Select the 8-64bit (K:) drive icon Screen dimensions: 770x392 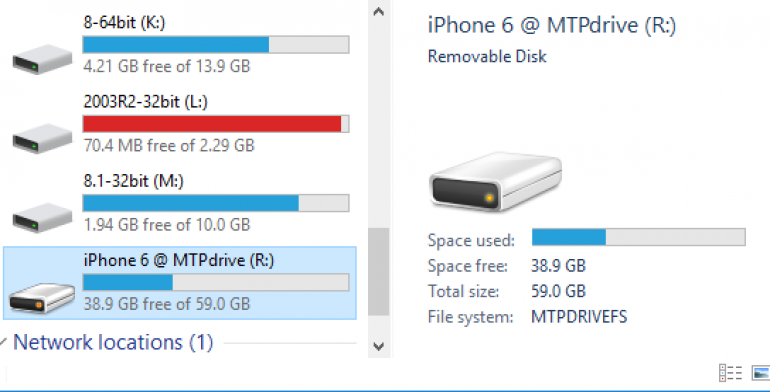[42, 59]
